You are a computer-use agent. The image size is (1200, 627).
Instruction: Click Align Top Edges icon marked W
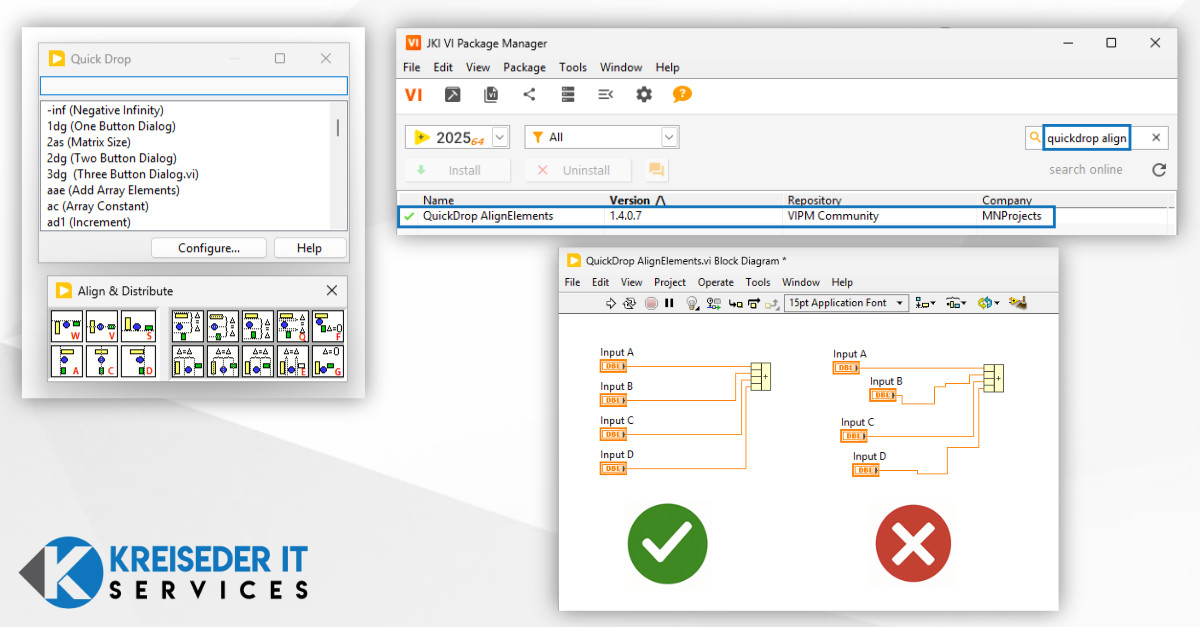click(68, 326)
